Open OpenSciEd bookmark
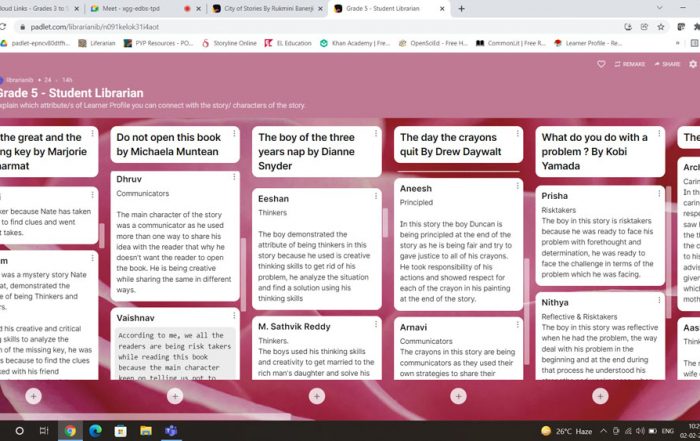 pyautogui.click(x=433, y=43)
